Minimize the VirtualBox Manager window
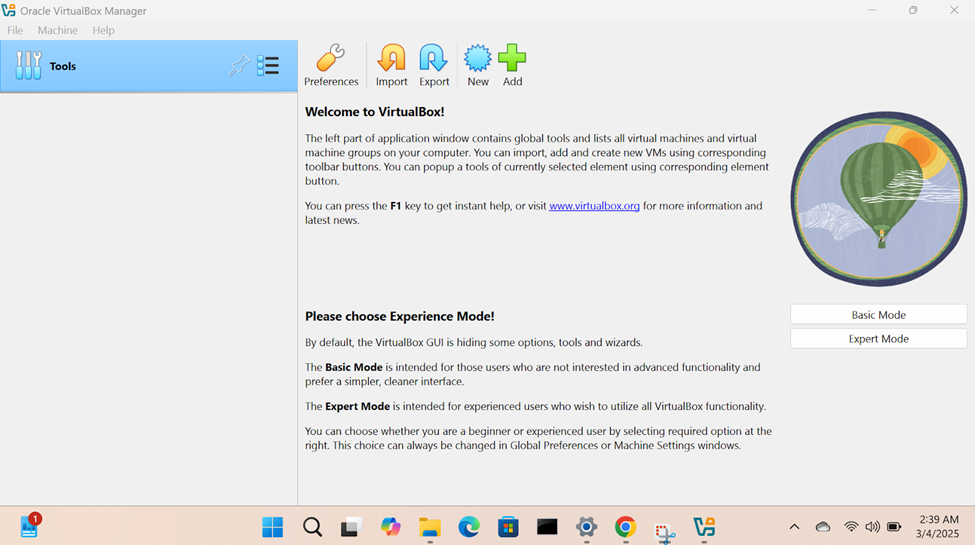 pos(872,10)
